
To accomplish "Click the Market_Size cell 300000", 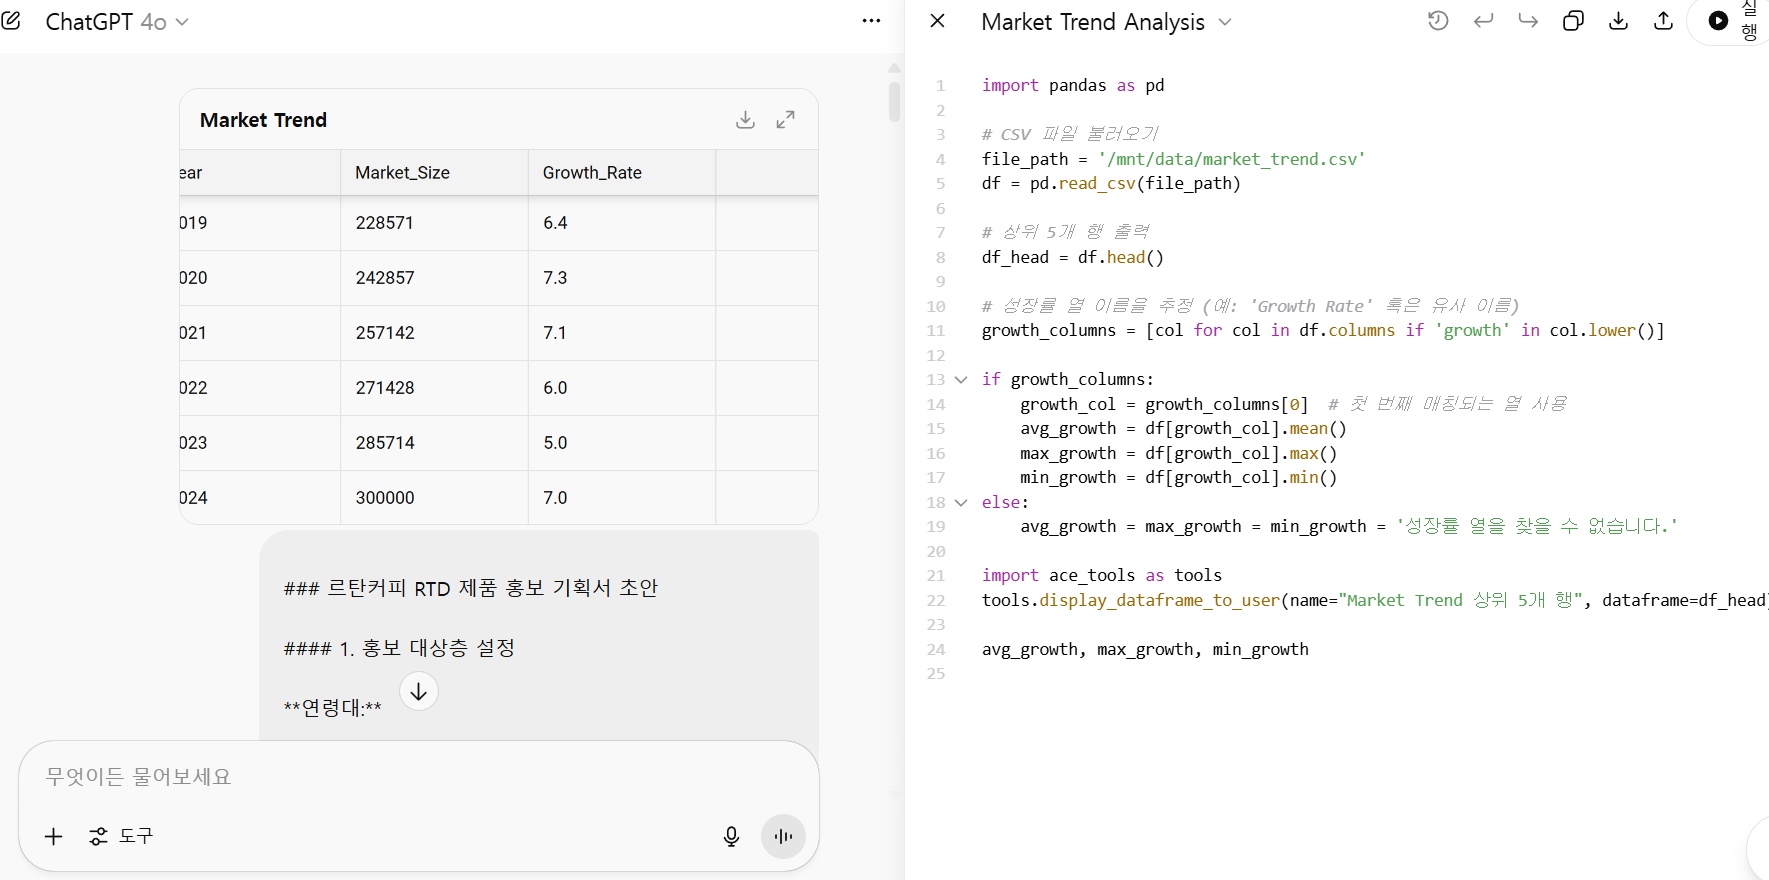I will (x=434, y=498).
